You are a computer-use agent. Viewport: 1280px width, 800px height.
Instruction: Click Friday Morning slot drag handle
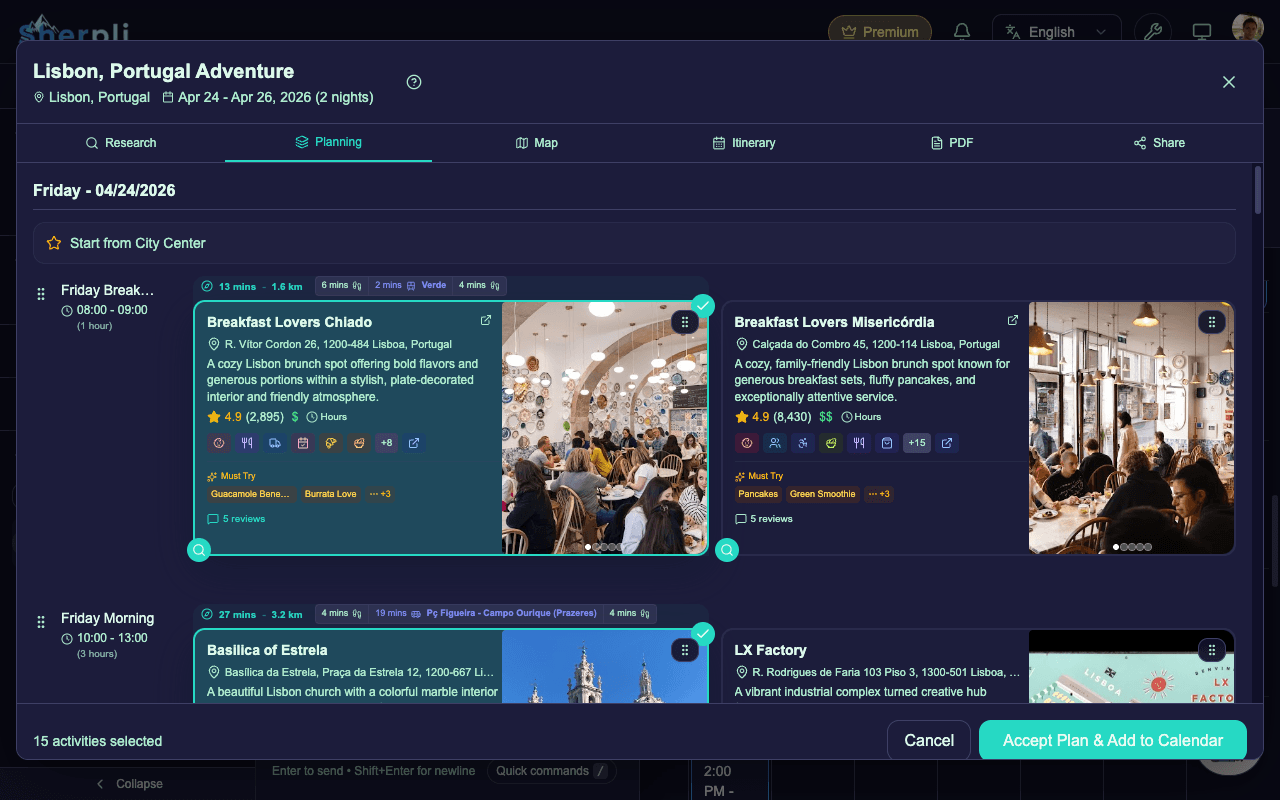point(41,622)
